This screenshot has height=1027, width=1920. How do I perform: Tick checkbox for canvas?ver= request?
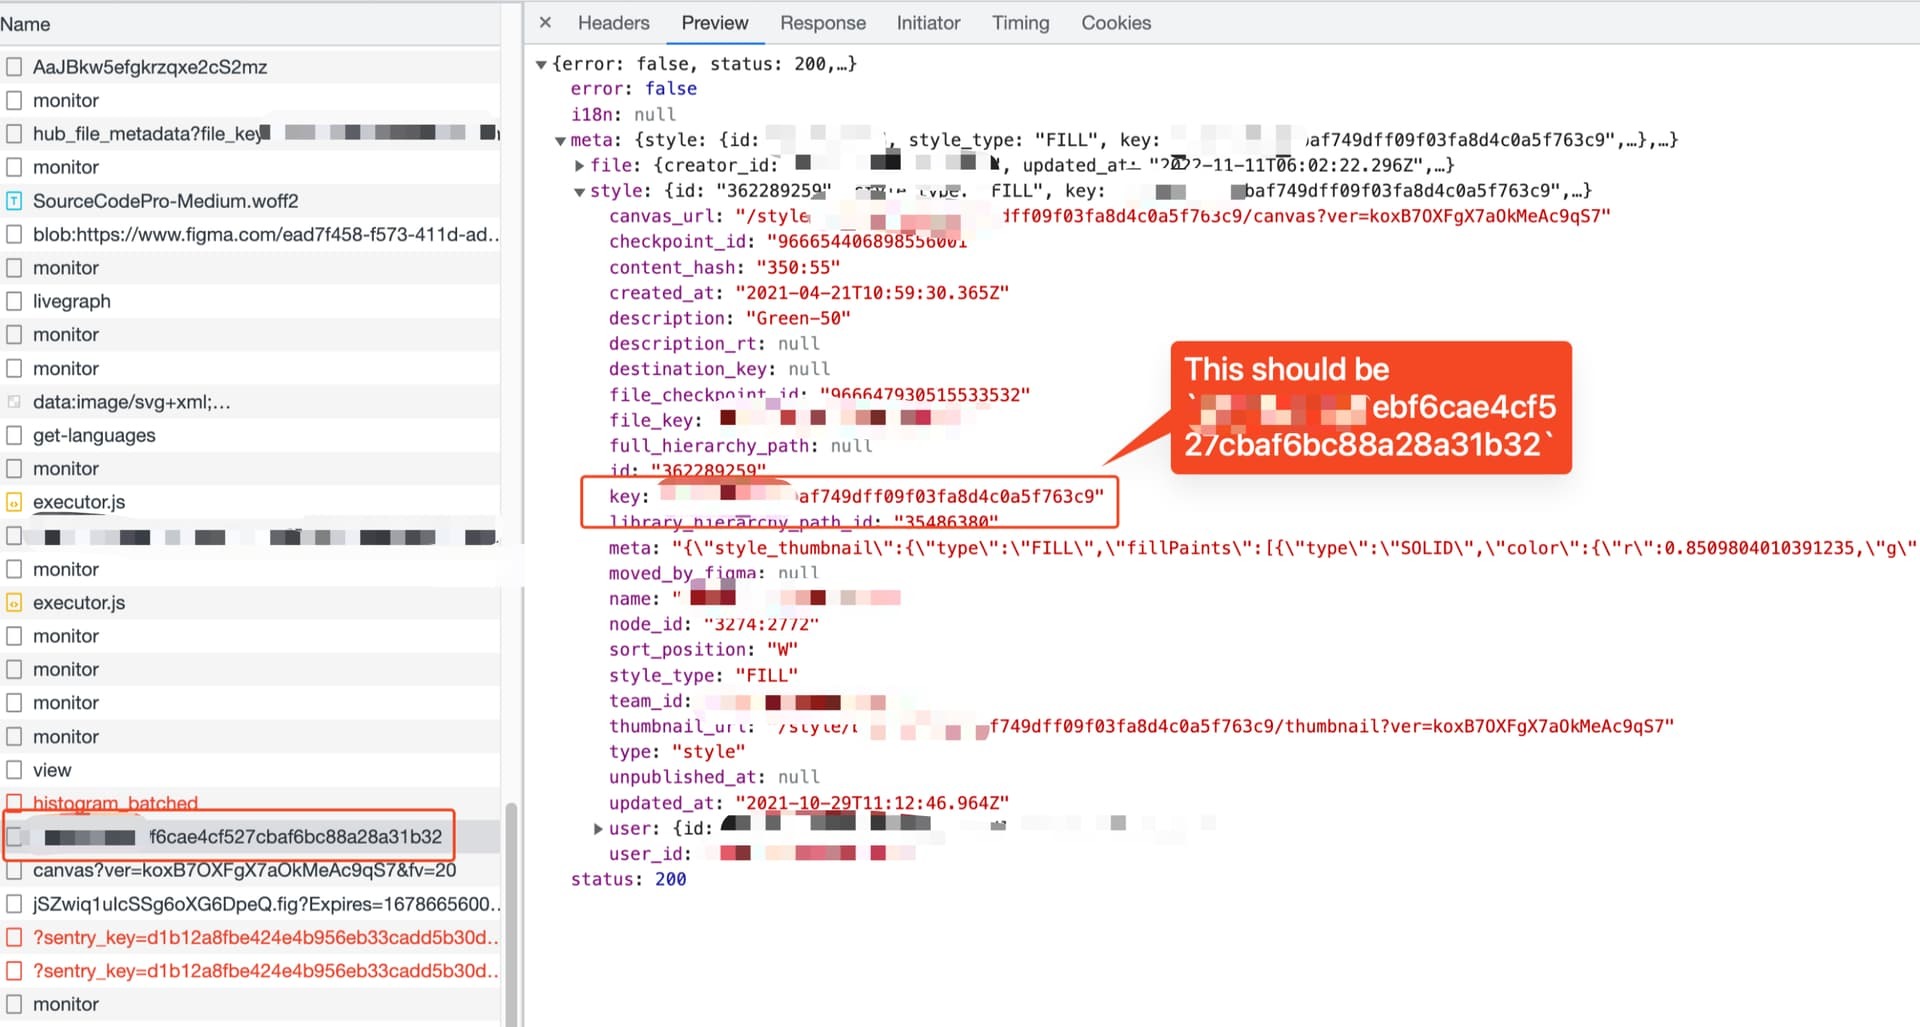(14, 870)
